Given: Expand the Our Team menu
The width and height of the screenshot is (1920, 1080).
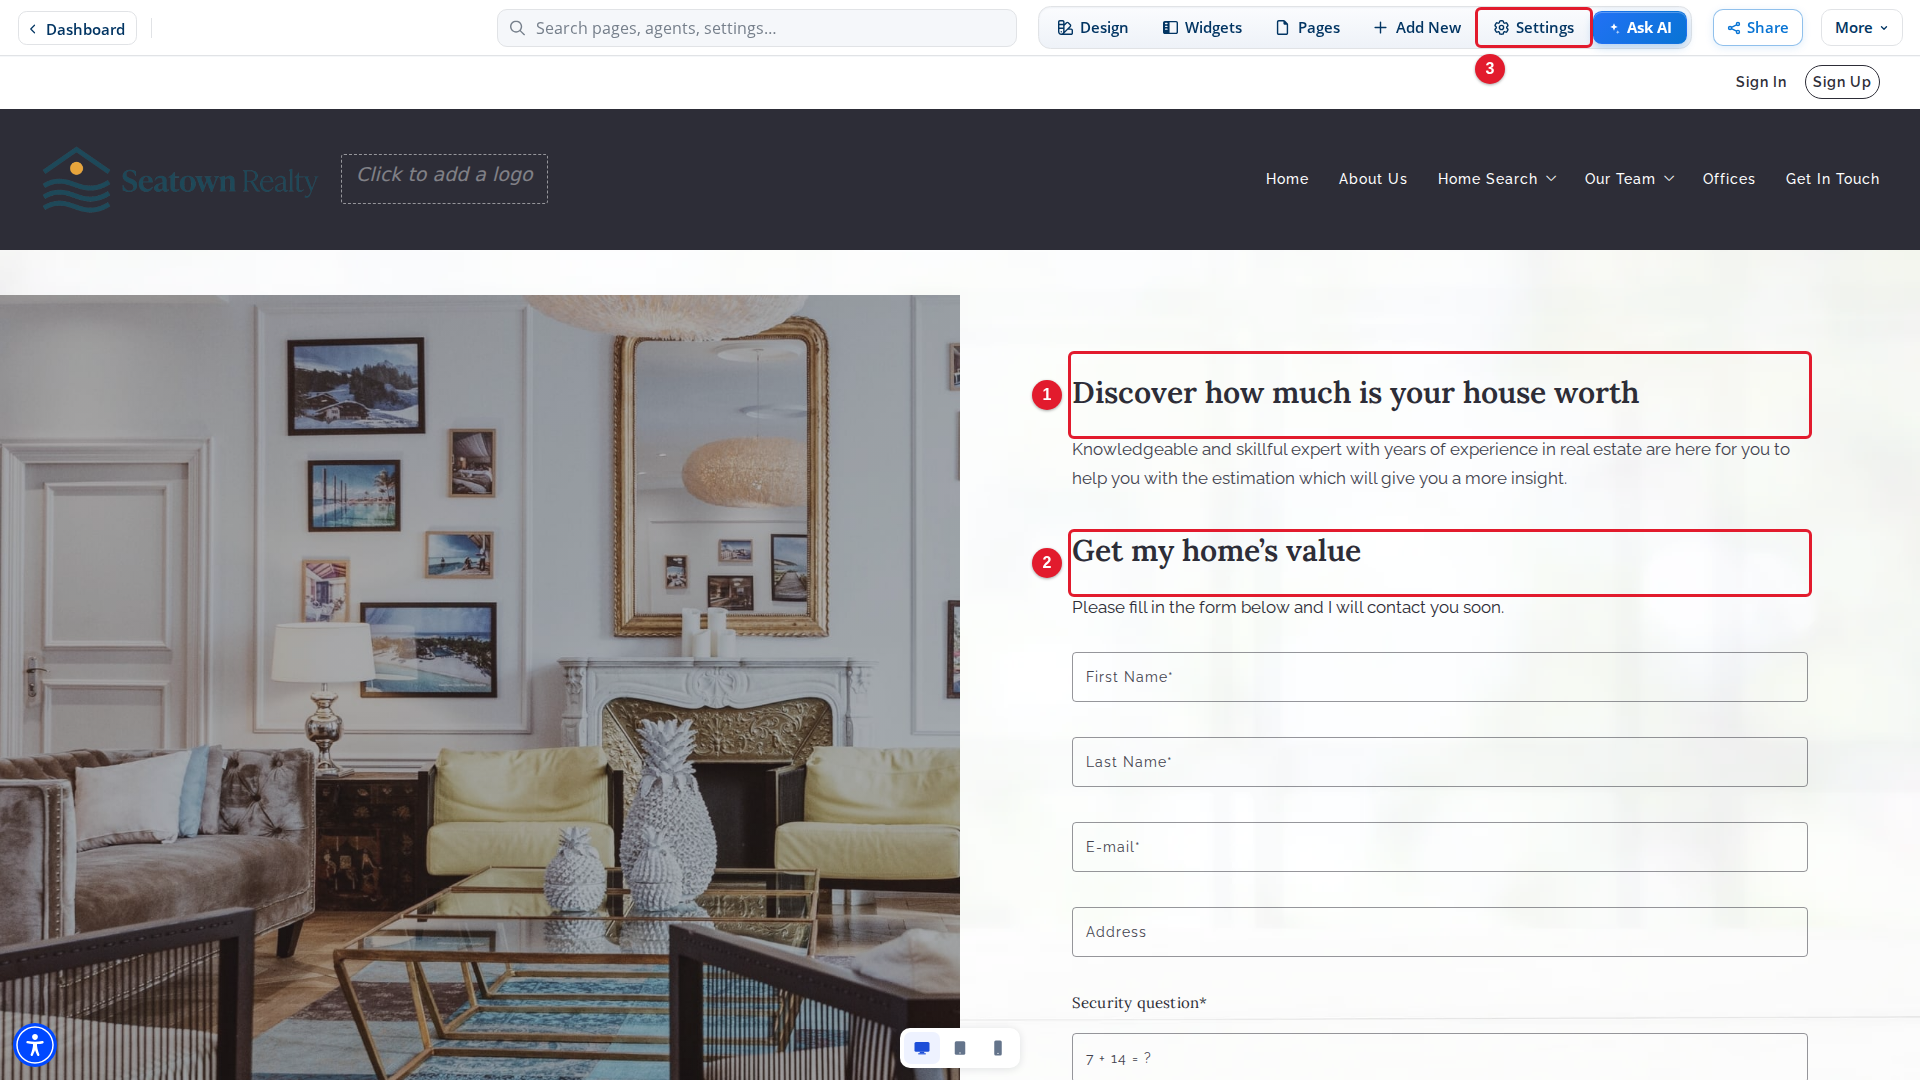Looking at the screenshot, I should 1628,179.
